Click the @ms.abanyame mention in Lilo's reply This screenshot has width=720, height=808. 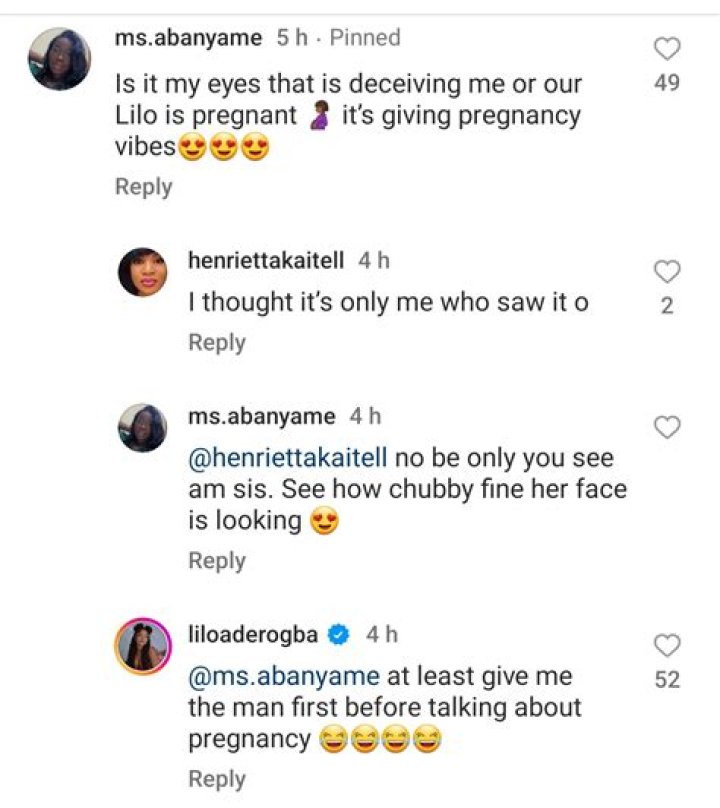click(x=284, y=676)
